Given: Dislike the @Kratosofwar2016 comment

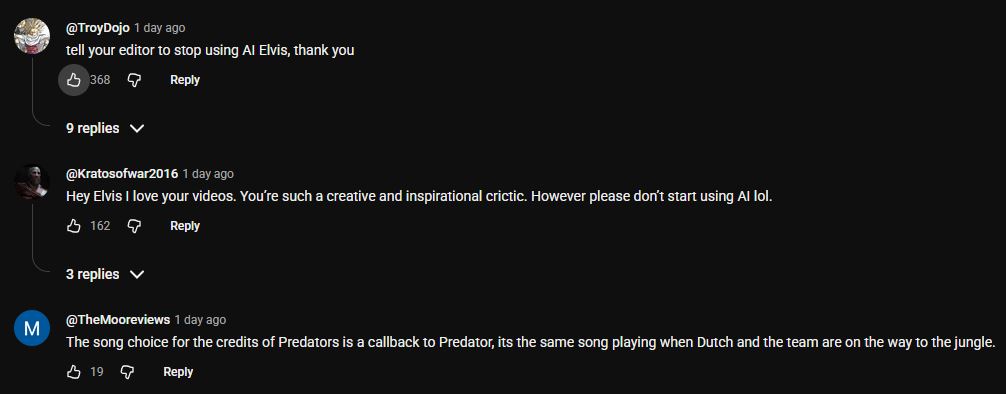Looking at the screenshot, I should pos(134,226).
